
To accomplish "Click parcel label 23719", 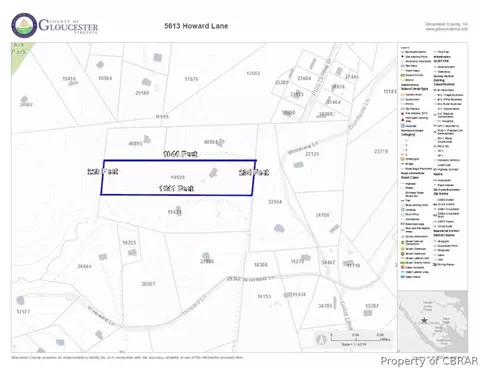I will click(x=381, y=151).
